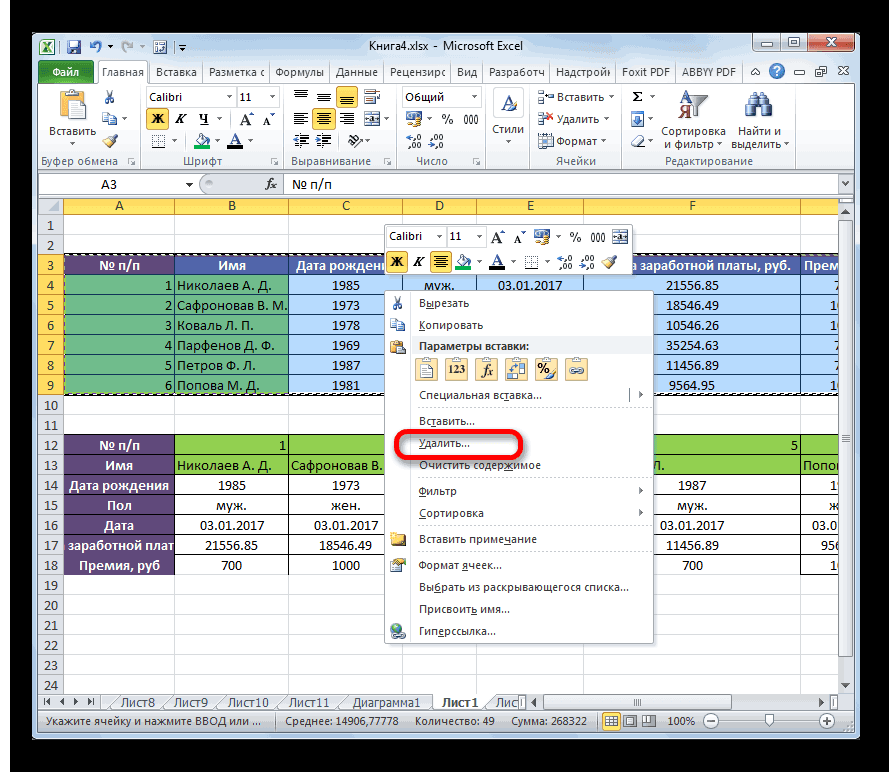Choose the Paste Formulas (fx) option

point(487,369)
